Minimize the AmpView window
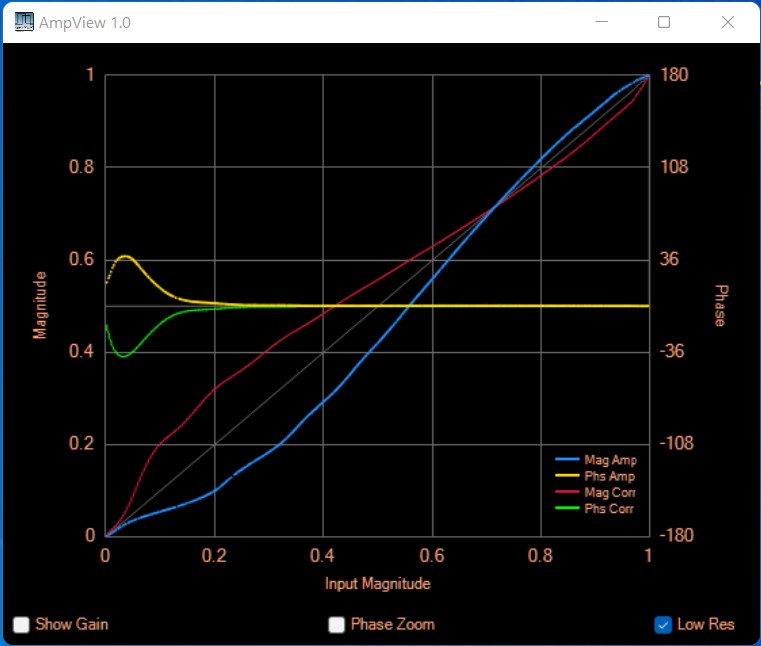This screenshot has width=761, height=646. 602,22
